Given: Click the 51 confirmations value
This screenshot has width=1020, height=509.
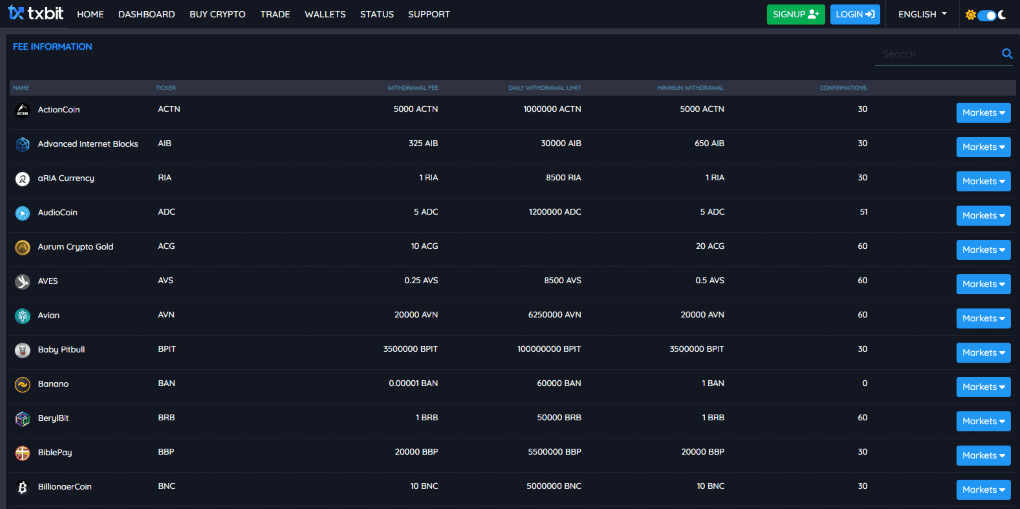Looking at the screenshot, I should click(863, 212).
